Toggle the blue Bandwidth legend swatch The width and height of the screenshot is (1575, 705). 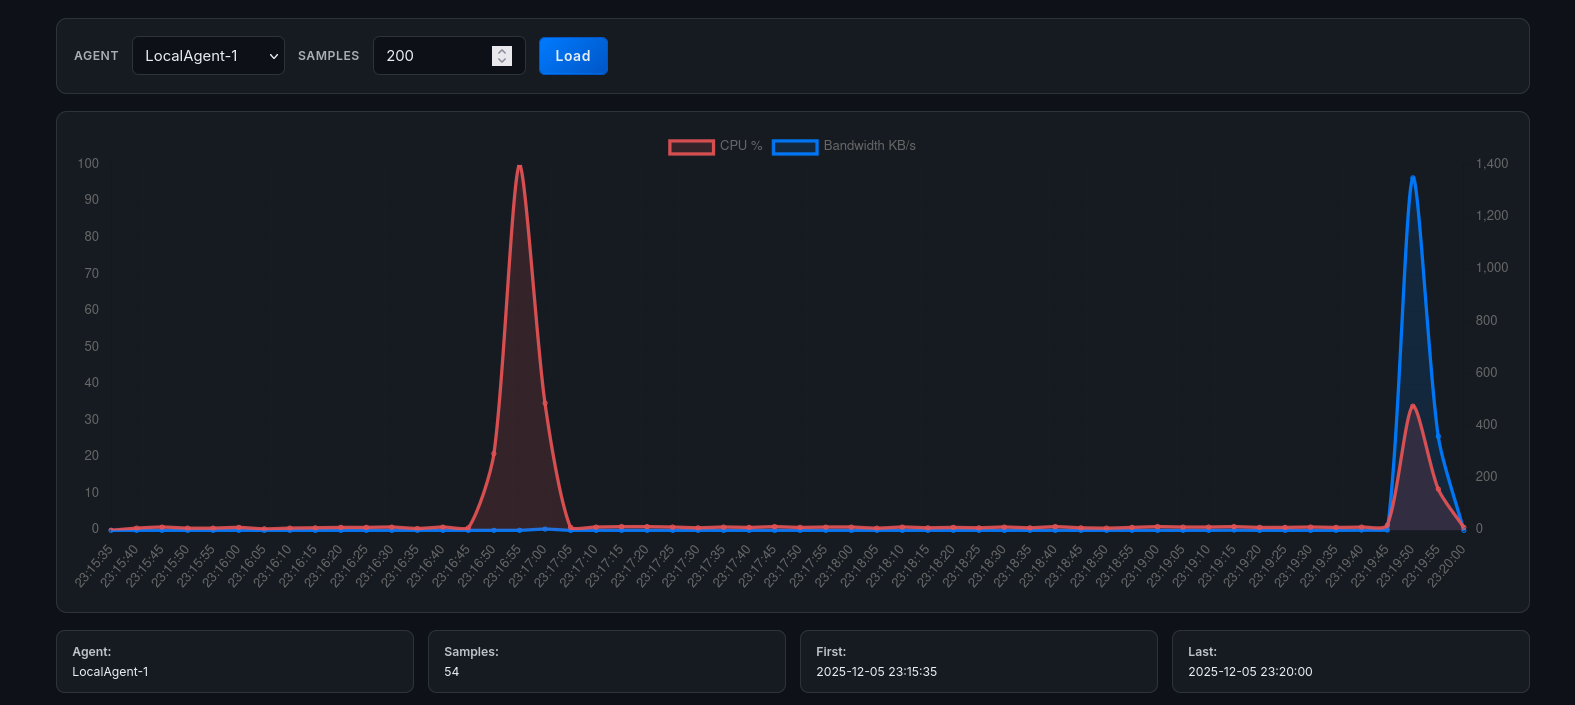pyautogui.click(x=795, y=147)
